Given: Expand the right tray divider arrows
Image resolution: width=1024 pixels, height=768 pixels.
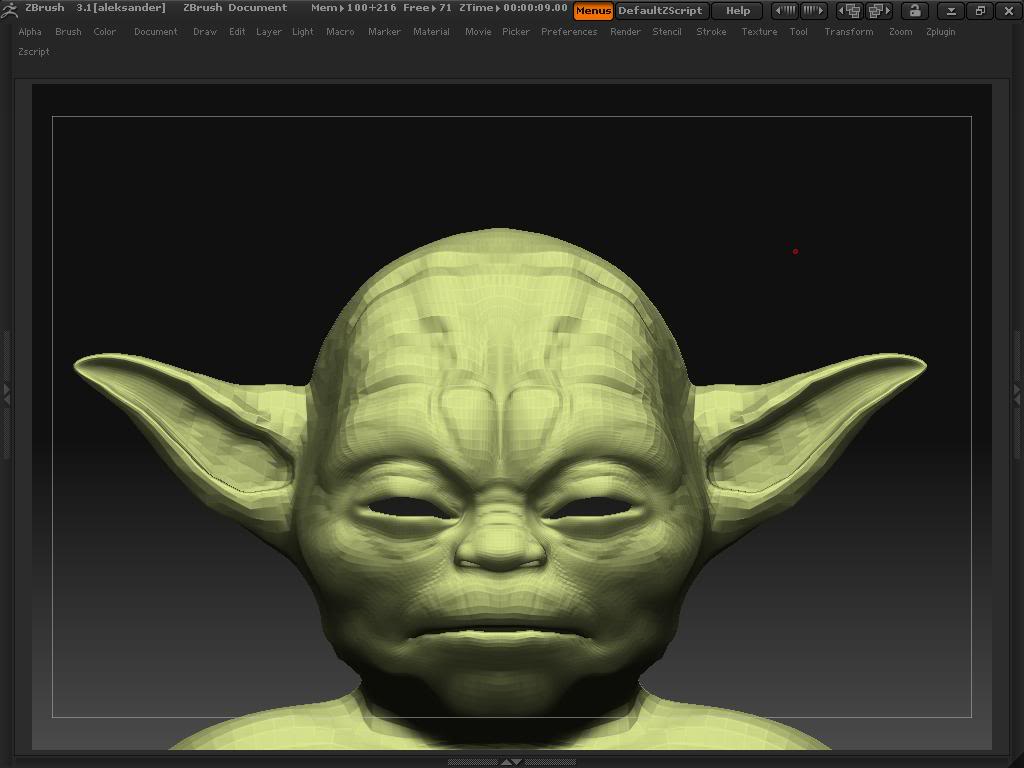Looking at the screenshot, I should coord(1017,394).
